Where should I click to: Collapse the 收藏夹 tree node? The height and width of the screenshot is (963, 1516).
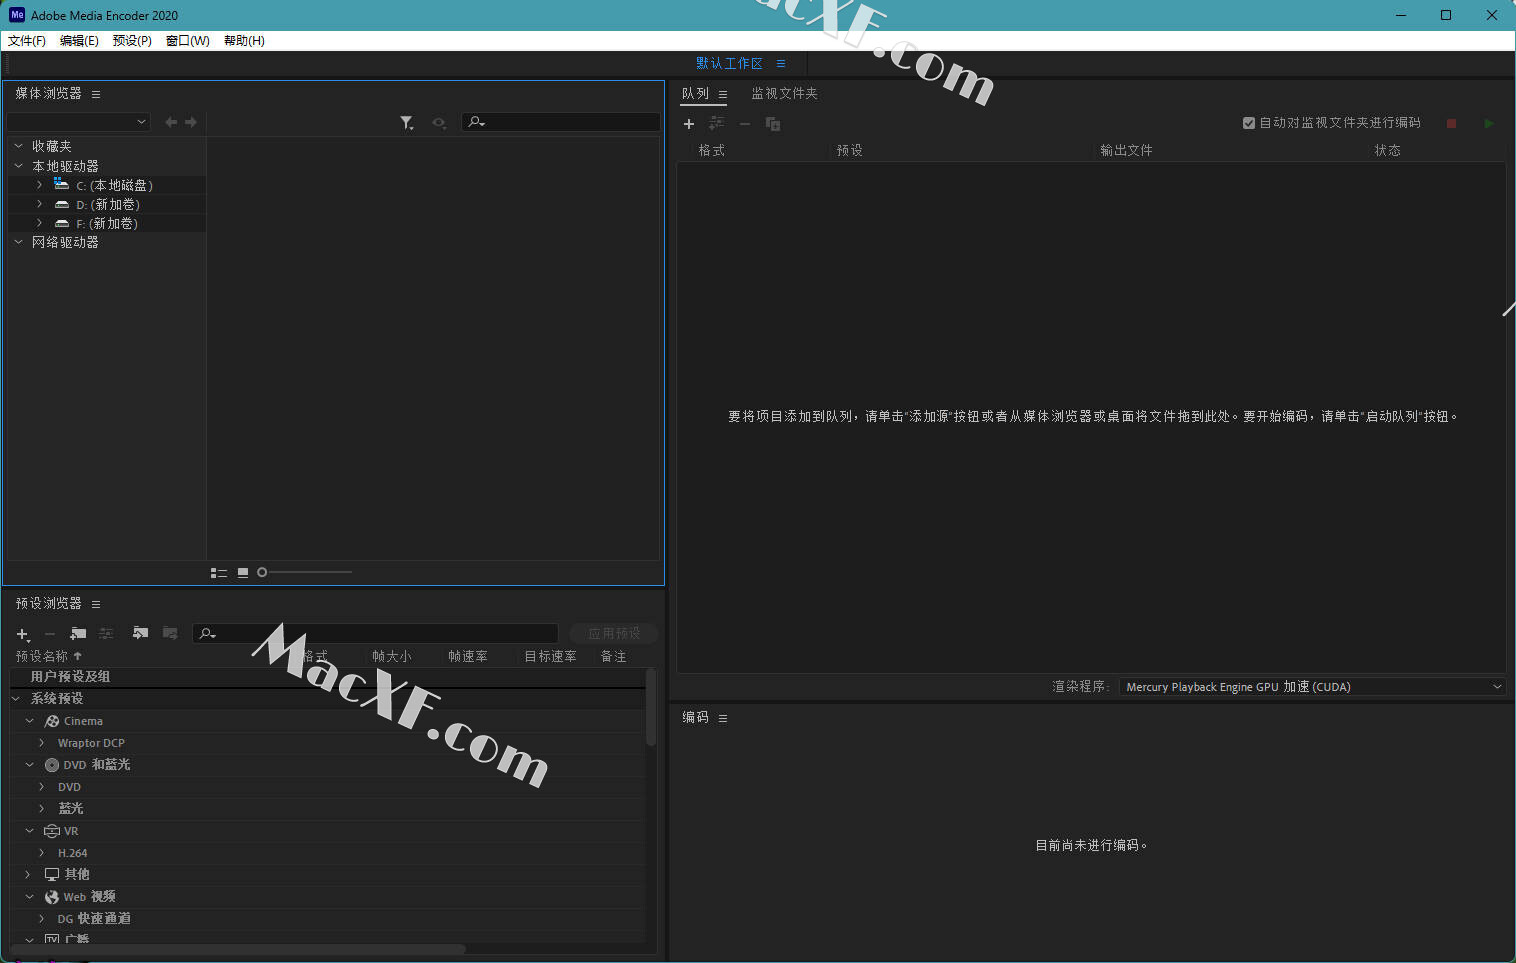pos(19,146)
